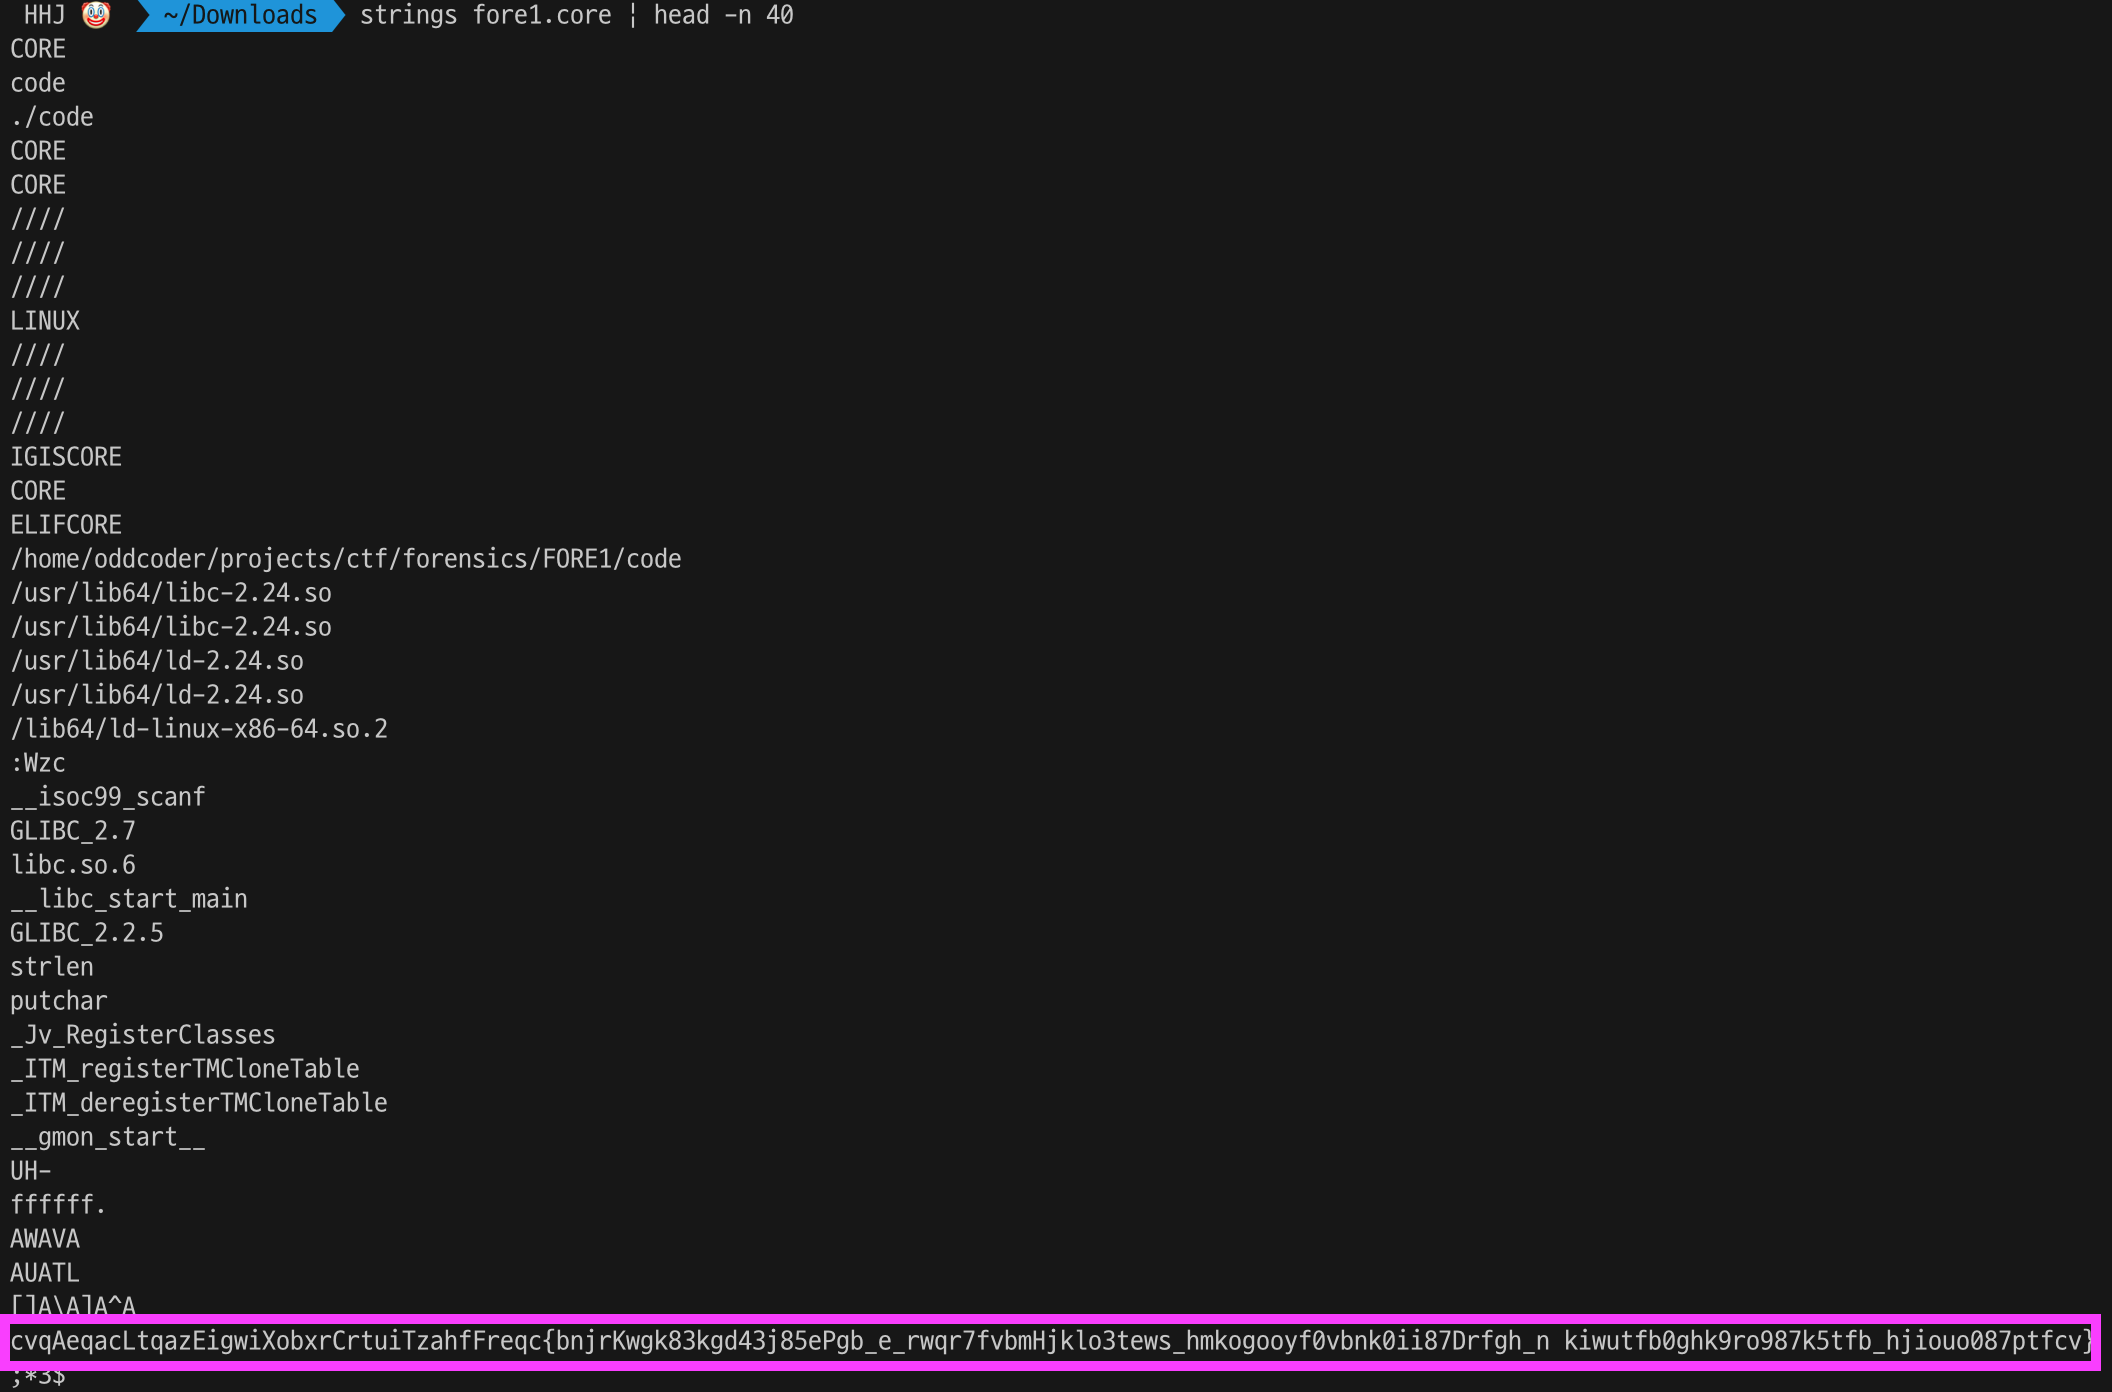Click the first /usr/lib64/ld-2.24.so line
This screenshot has width=2112, height=1392.
point(156,661)
